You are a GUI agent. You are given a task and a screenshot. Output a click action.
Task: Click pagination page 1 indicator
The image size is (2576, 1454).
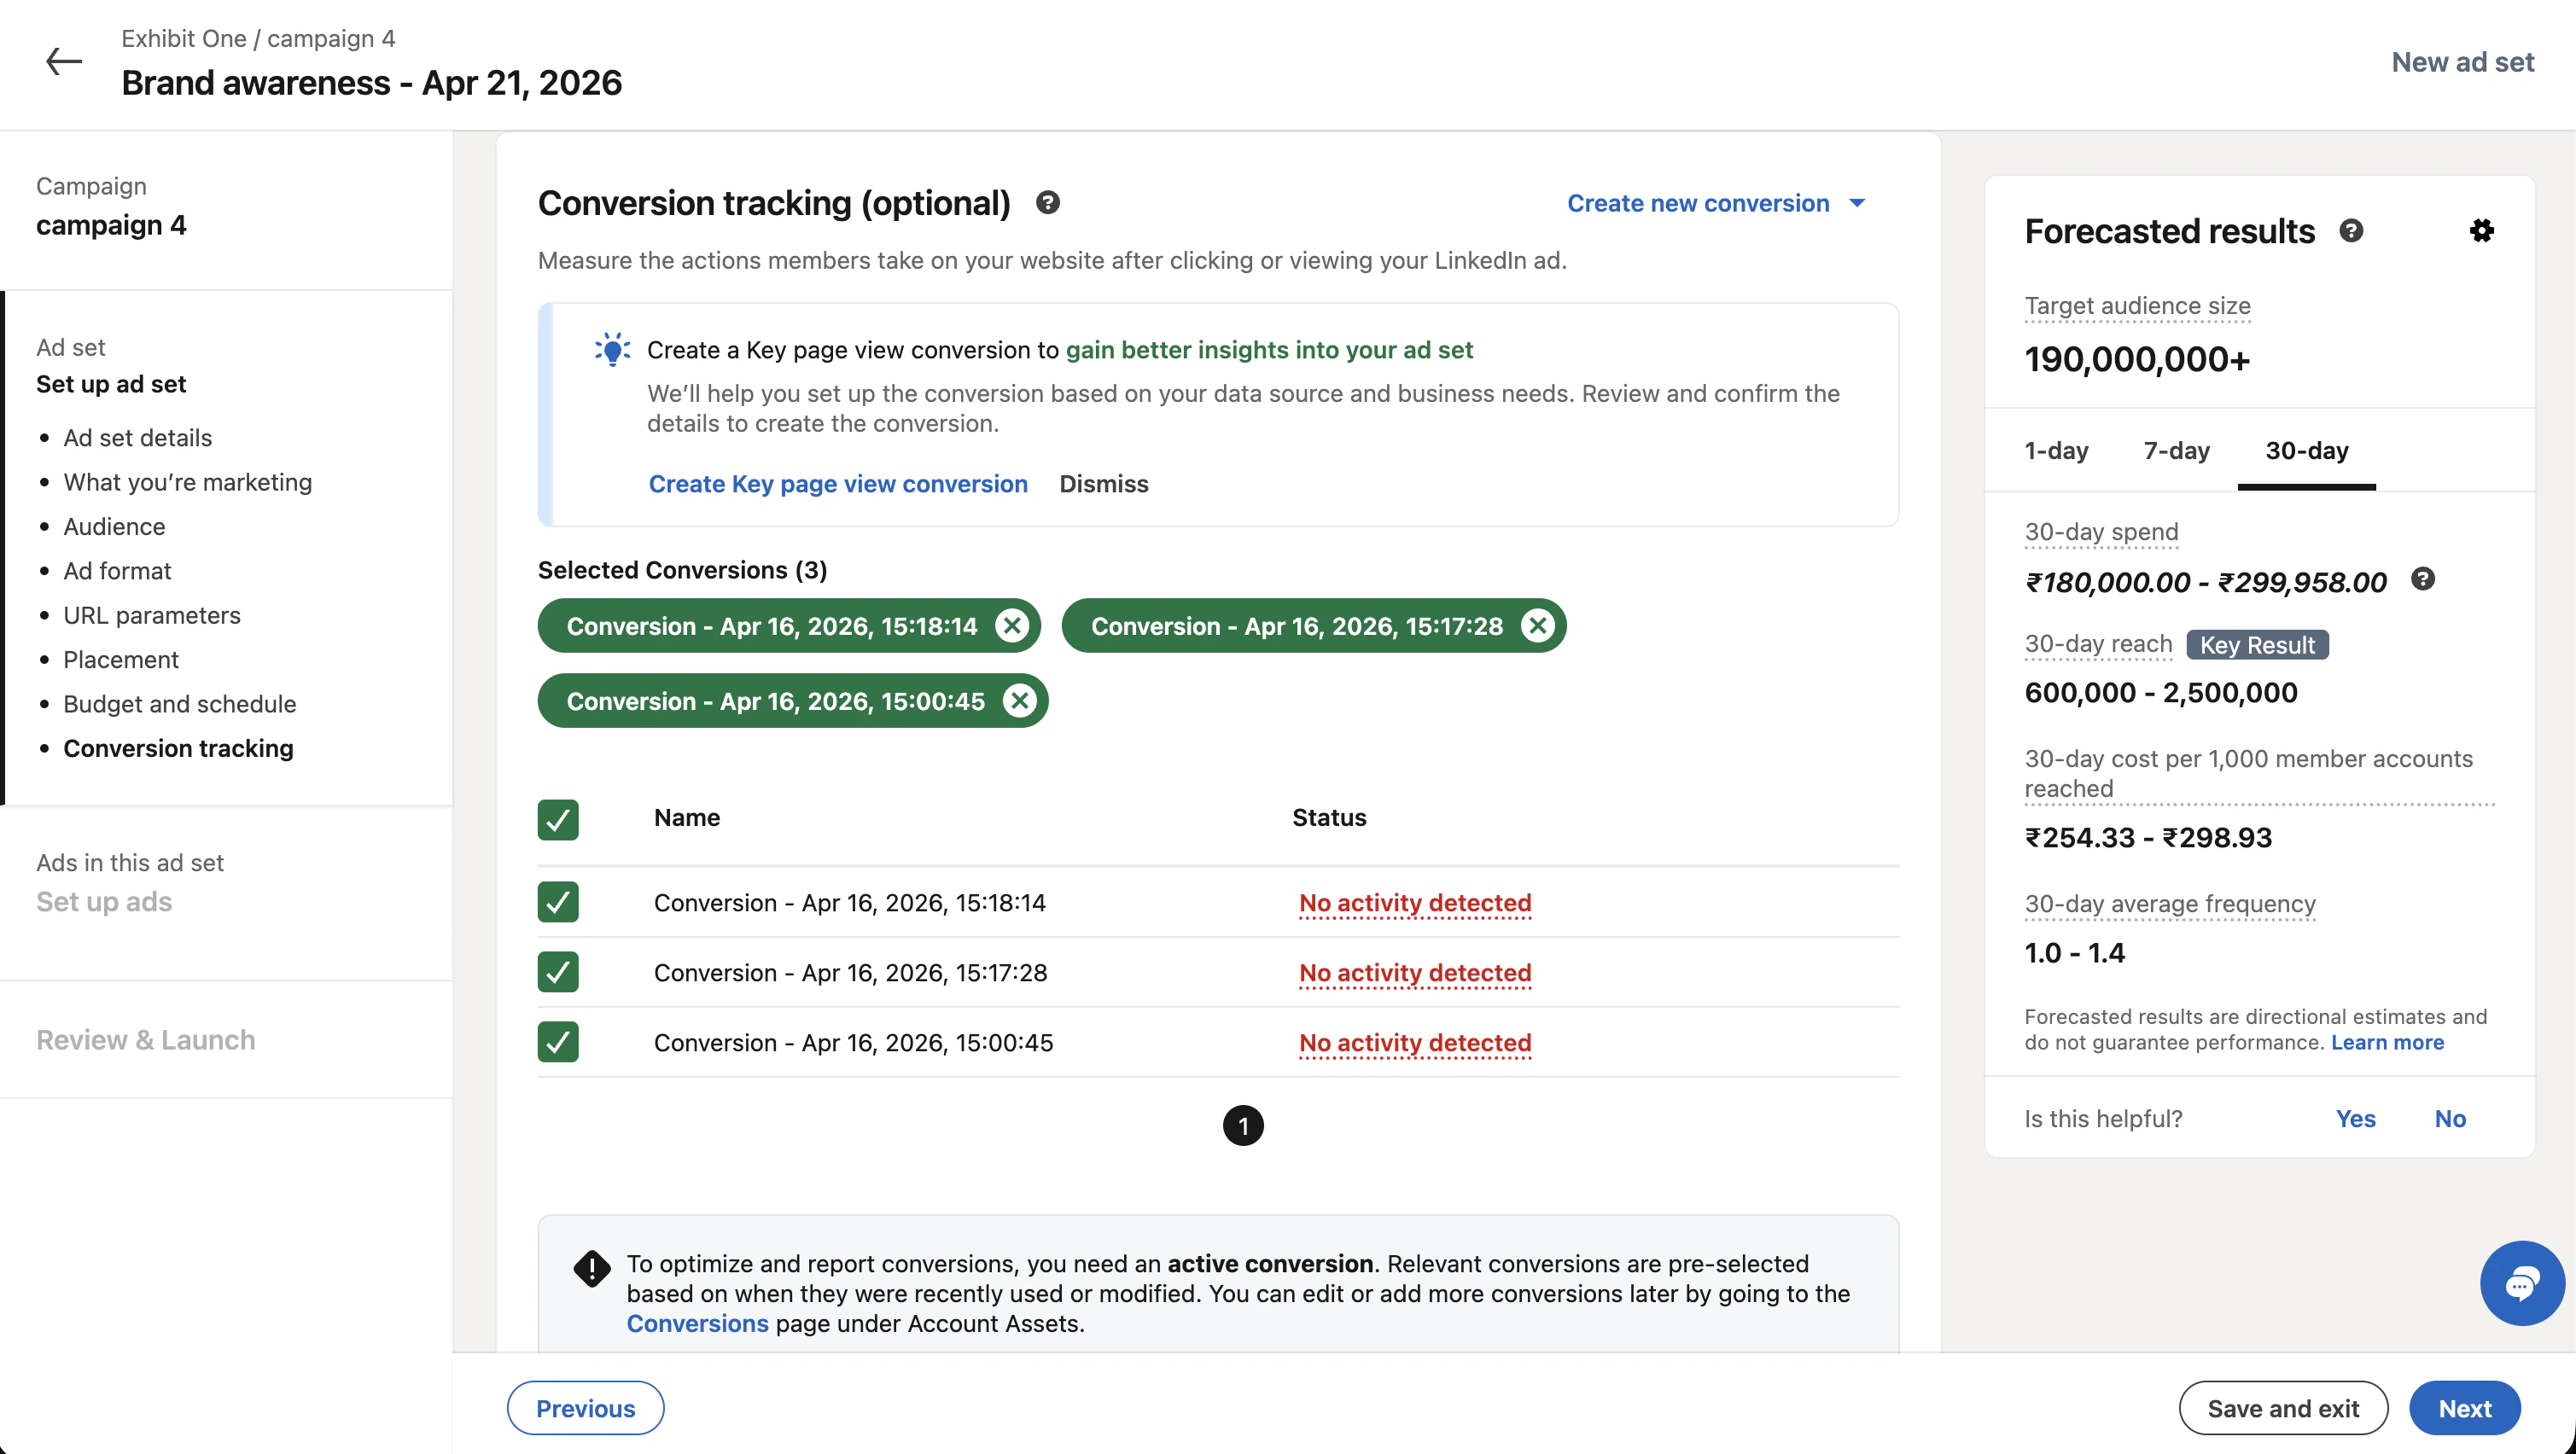(1243, 1125)
